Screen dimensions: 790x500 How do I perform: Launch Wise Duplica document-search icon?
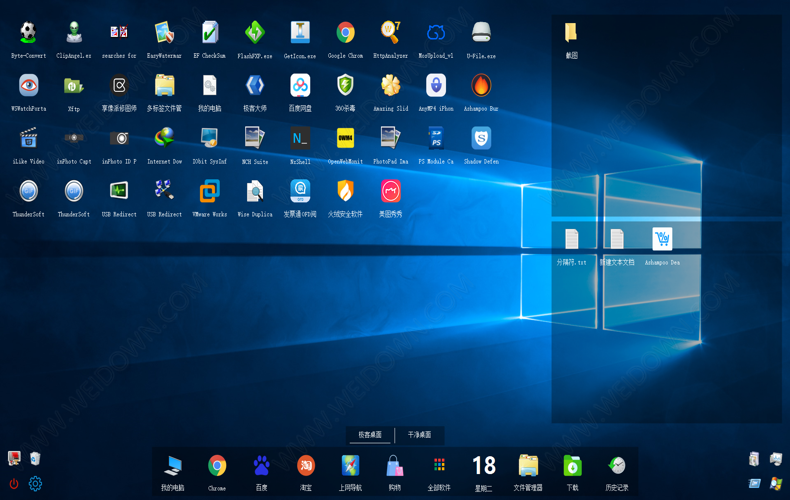(x=255, y=191)
